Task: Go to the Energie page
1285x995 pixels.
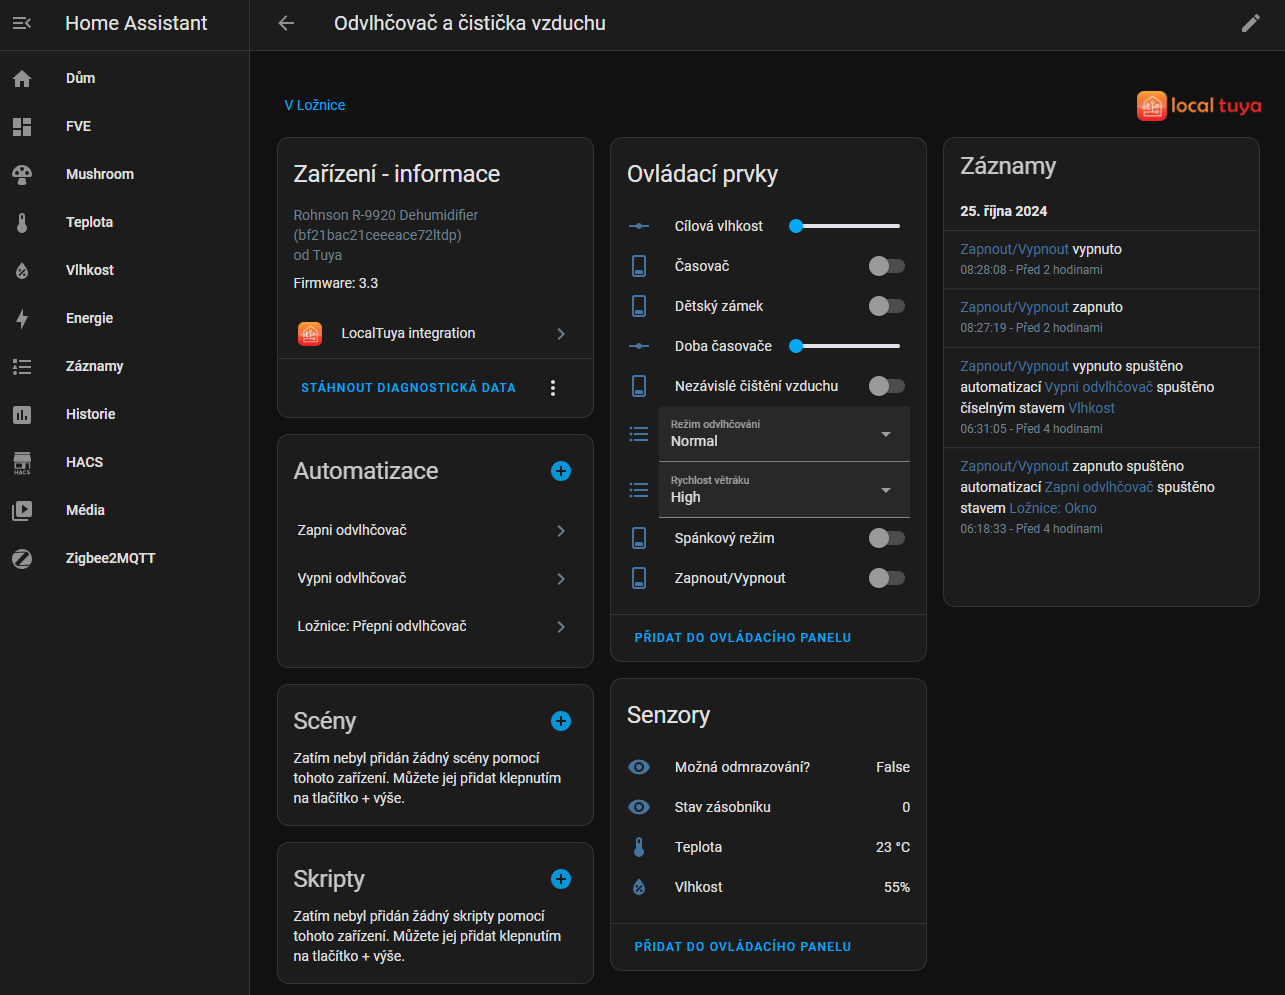Action: pyautogui.click(x=124, y=318)
